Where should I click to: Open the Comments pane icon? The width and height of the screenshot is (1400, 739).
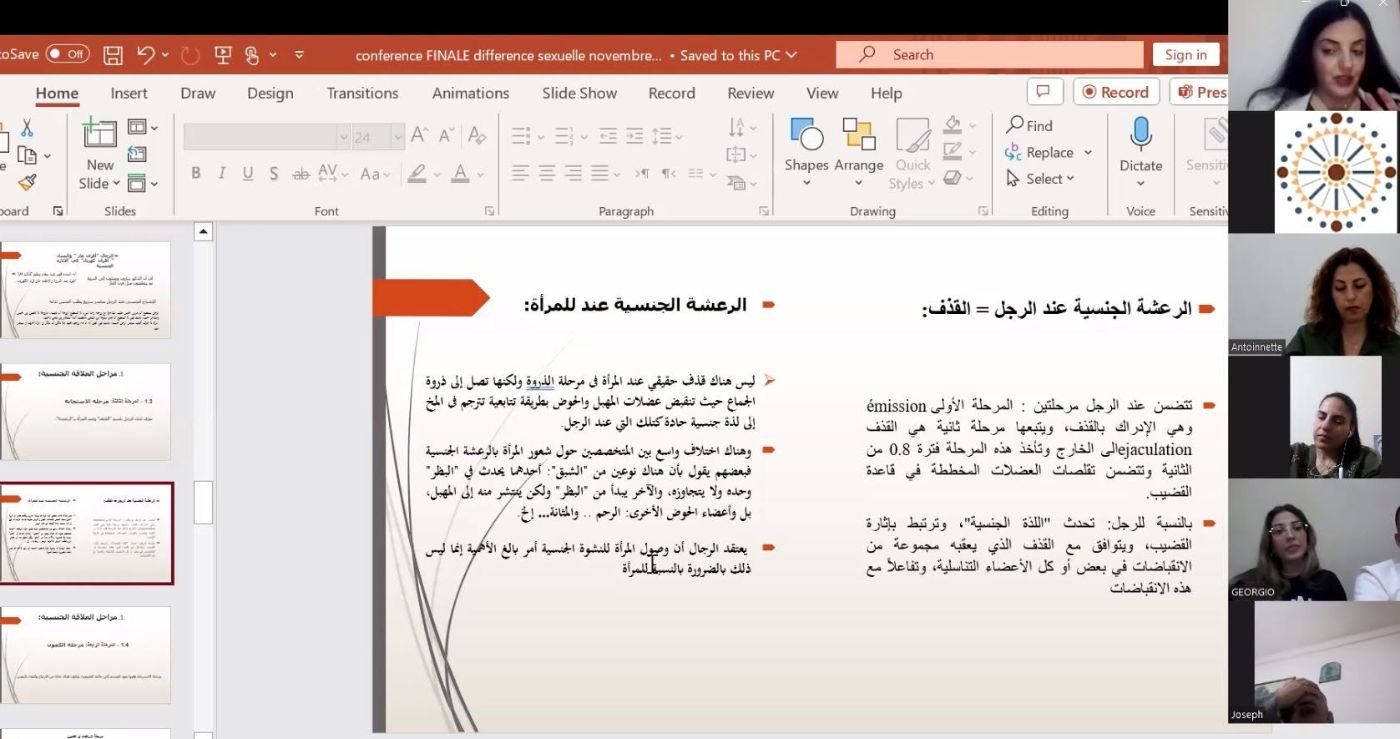click(x=1044, y=92)
